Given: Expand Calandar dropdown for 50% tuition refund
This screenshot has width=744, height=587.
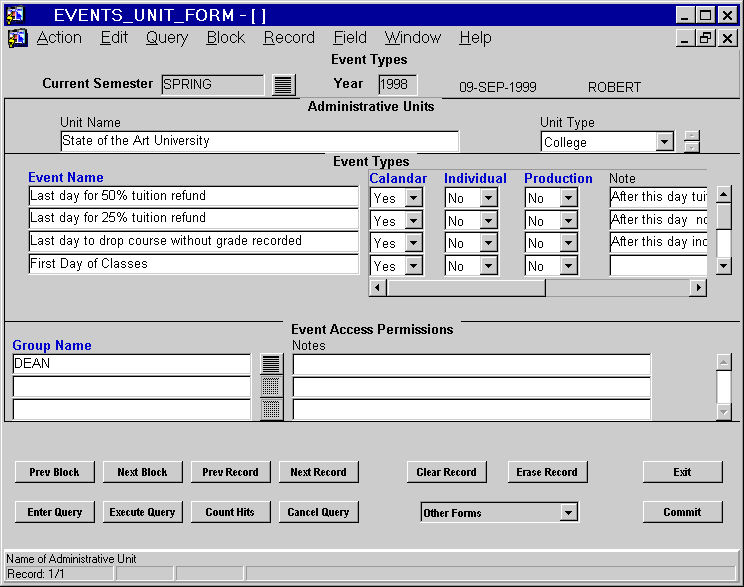Looking at the screenshot, I should [x=413, y=198].
